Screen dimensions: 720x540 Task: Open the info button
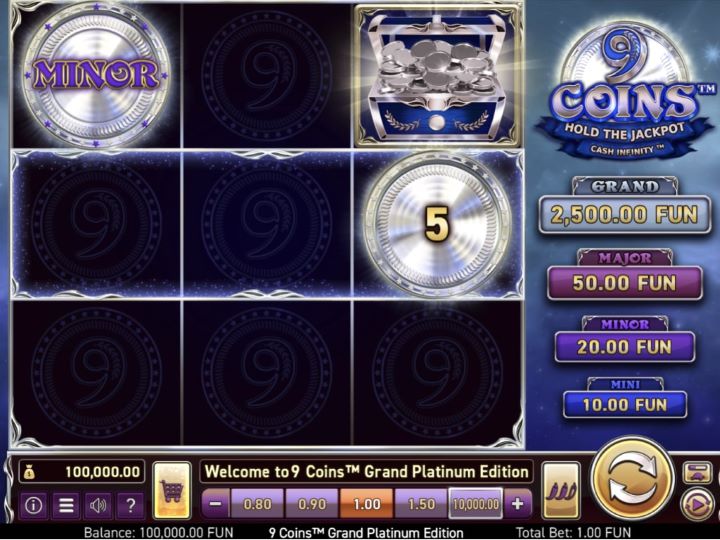click(34, 505)
